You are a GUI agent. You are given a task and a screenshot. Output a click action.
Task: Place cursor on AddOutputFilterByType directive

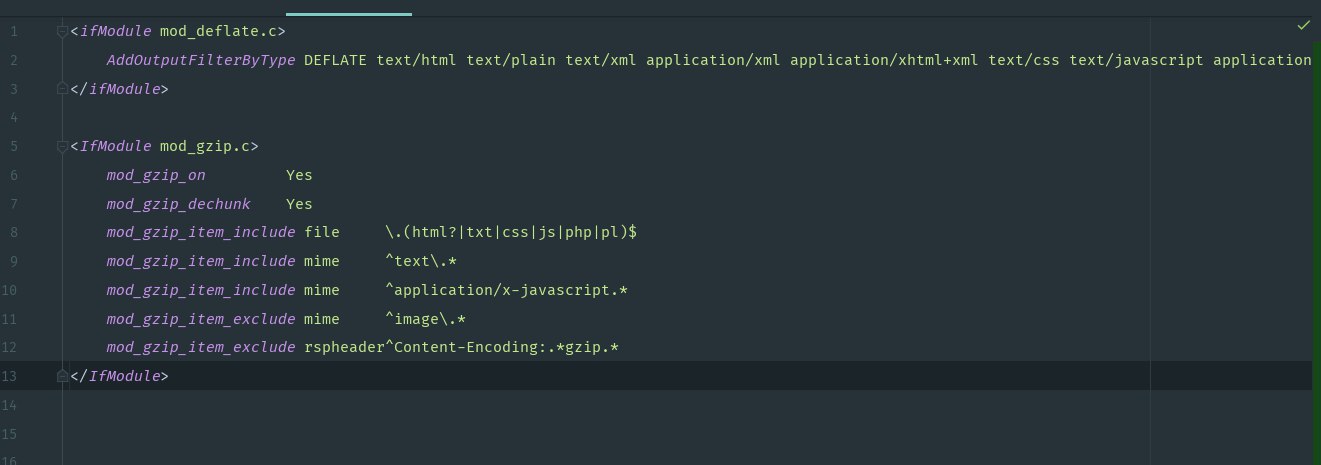click(x=200, y=60)
